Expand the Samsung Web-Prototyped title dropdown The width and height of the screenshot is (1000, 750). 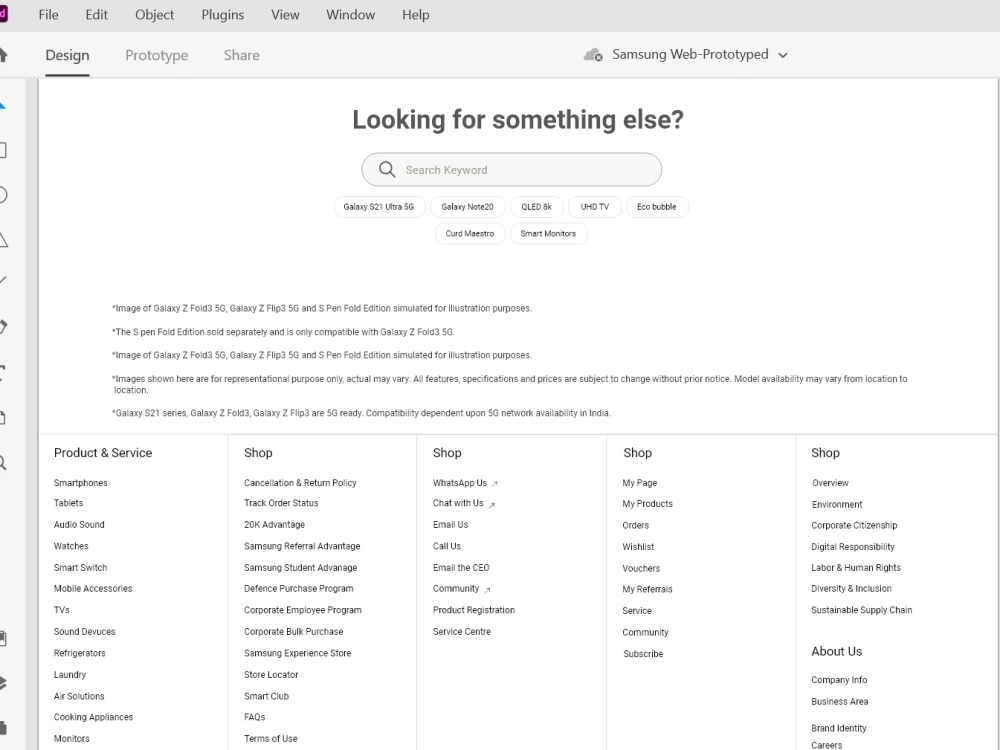pos(783,55)
